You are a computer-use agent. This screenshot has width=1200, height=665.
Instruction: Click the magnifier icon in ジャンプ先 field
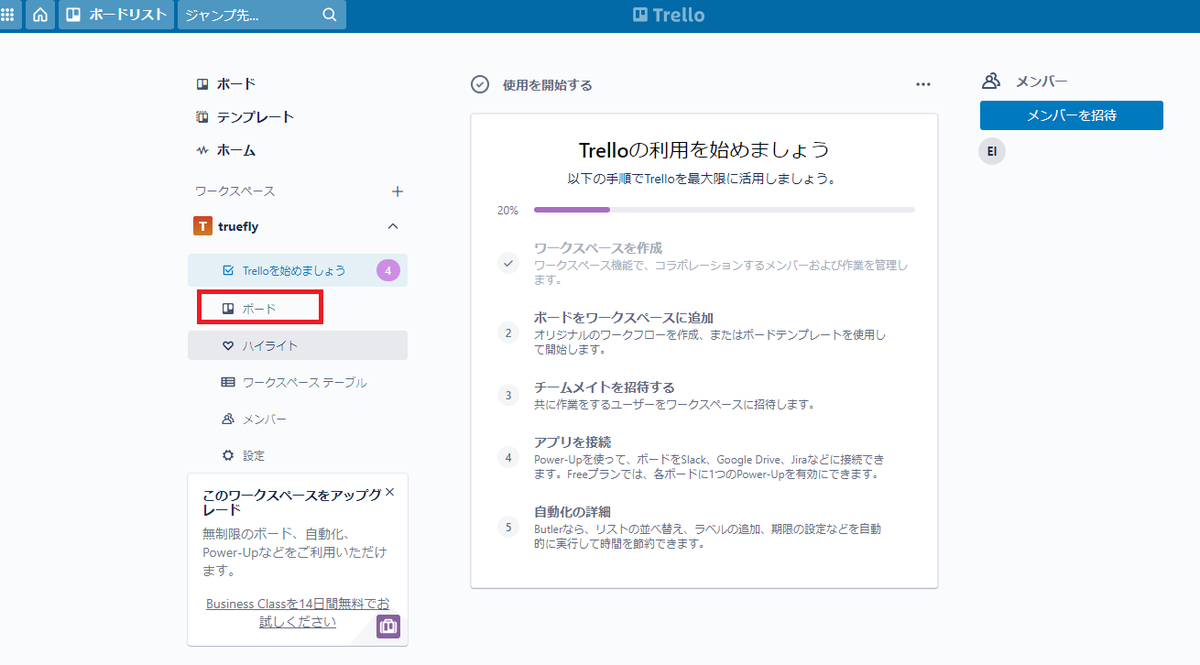(330, 15)
